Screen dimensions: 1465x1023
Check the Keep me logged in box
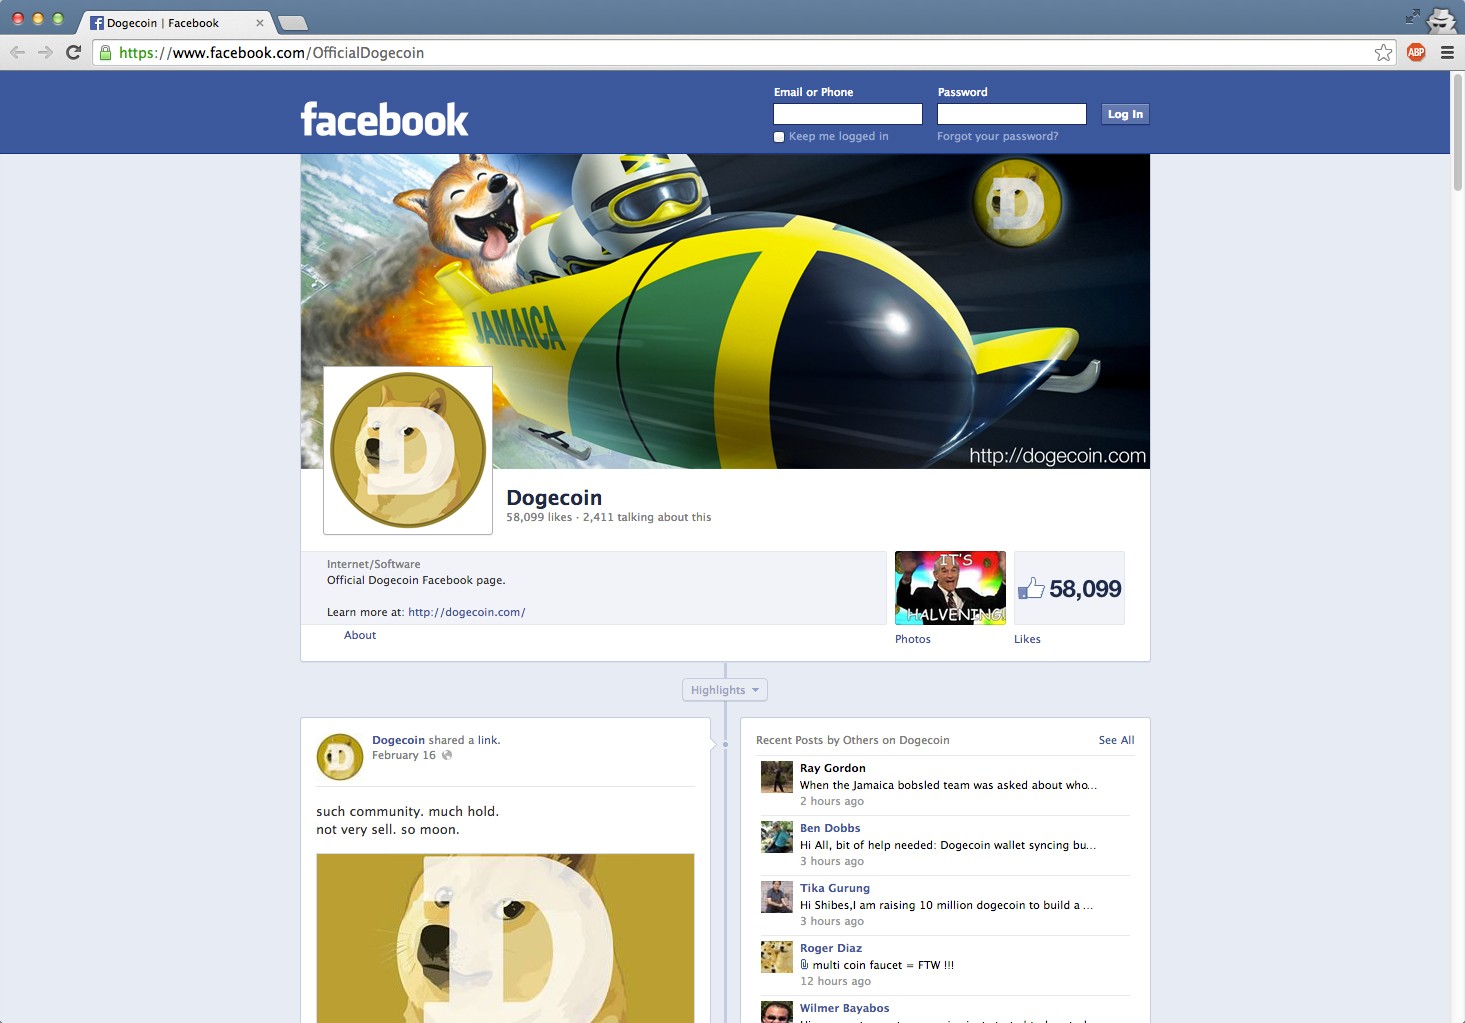779,137
